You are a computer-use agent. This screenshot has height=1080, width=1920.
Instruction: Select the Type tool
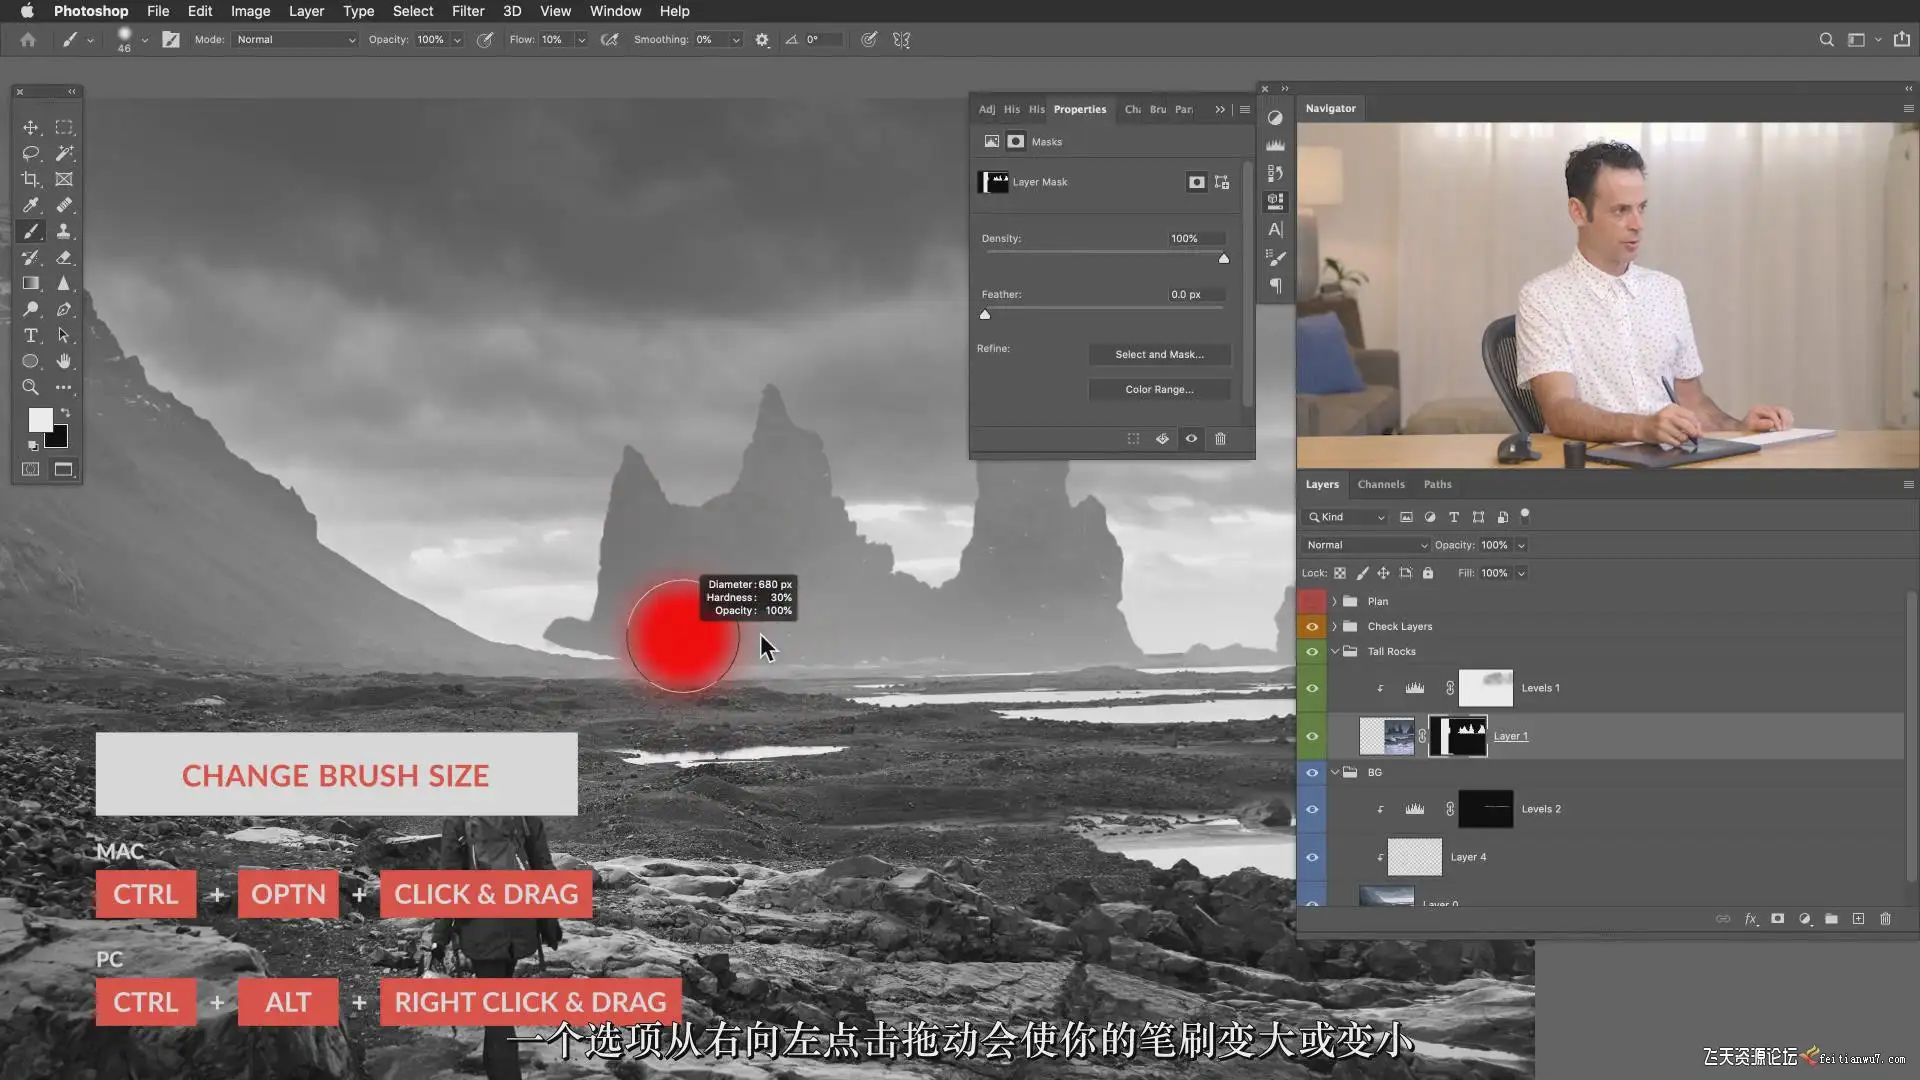pos(31,335)
